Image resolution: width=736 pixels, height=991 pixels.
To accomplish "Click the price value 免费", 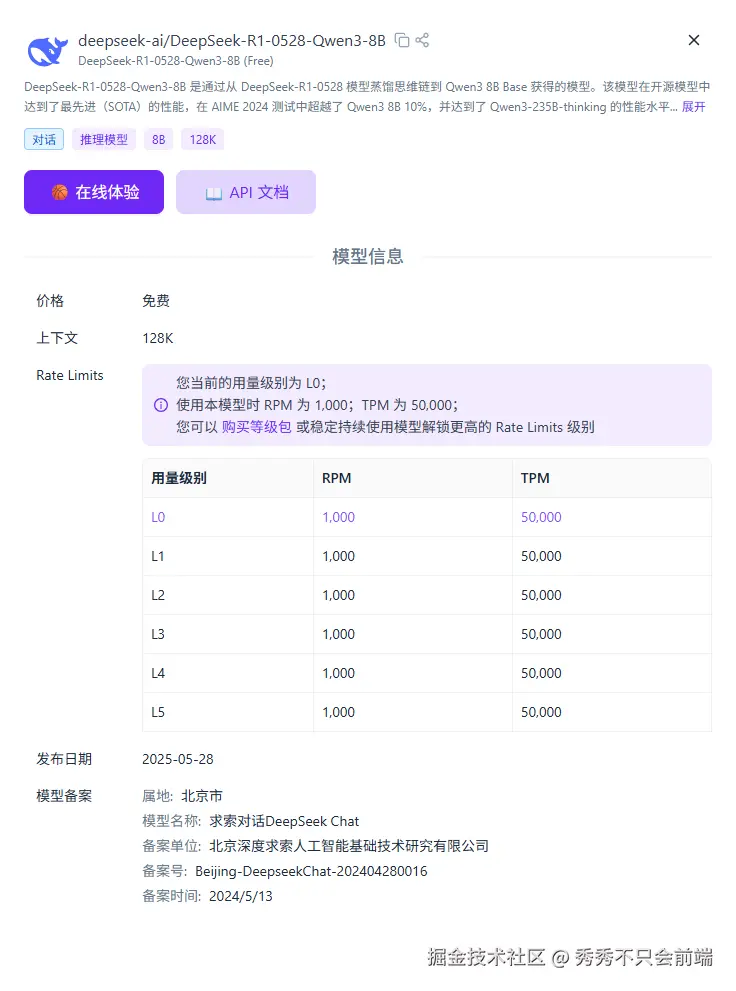I will pos(156,301).
